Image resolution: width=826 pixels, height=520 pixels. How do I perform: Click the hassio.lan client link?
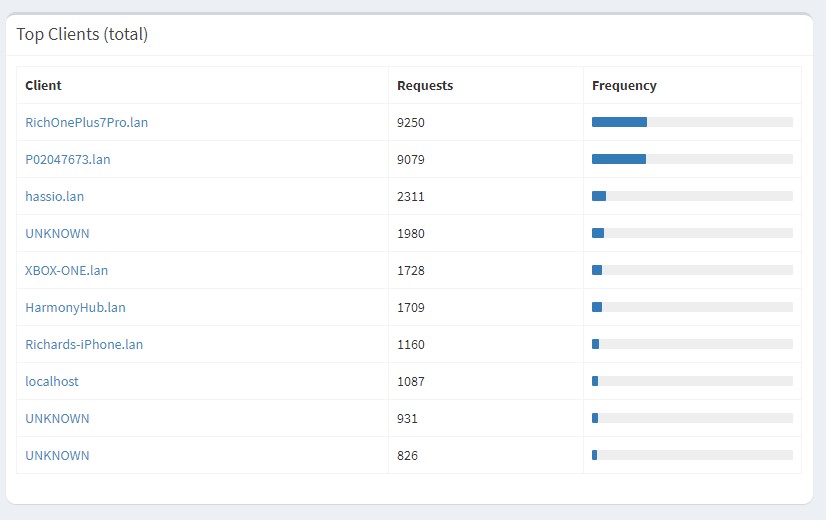(x=55, y=196)
